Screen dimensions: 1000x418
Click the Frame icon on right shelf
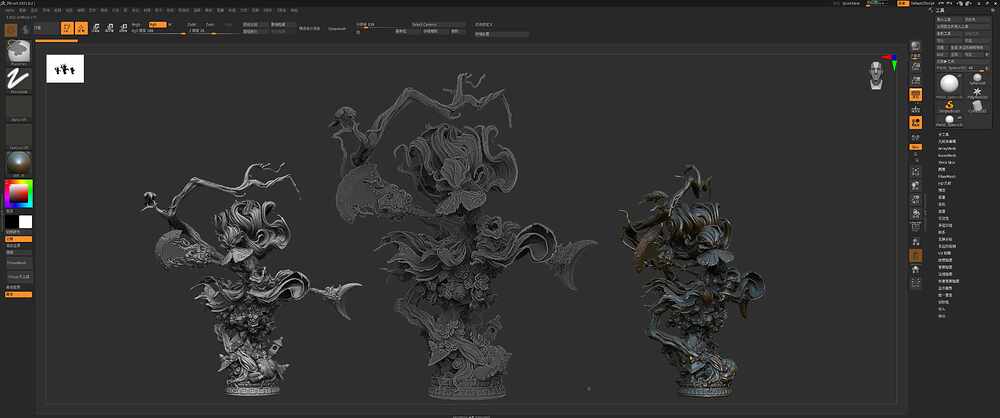916,172
